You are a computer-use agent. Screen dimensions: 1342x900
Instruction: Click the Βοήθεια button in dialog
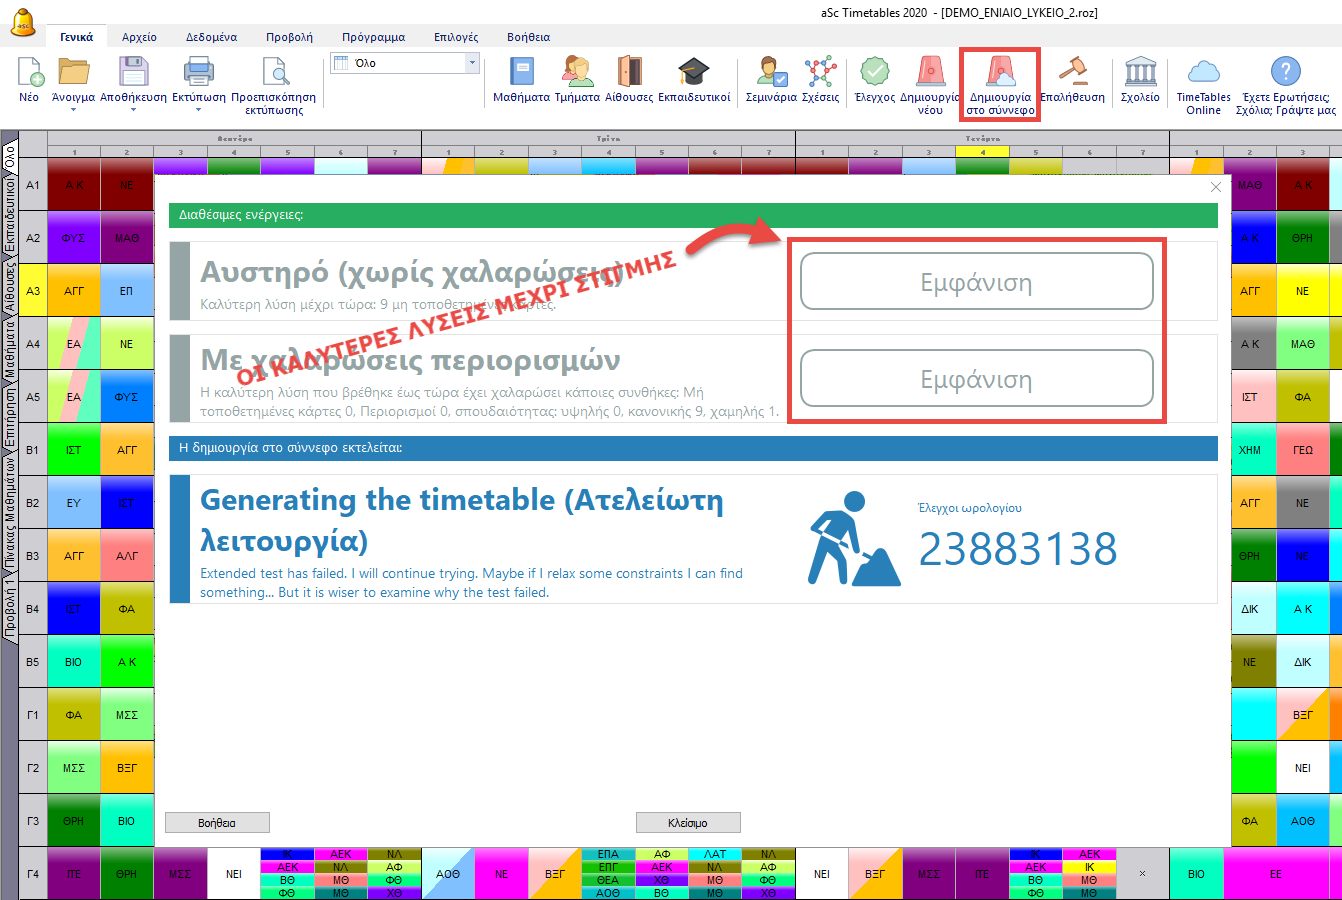217,823
